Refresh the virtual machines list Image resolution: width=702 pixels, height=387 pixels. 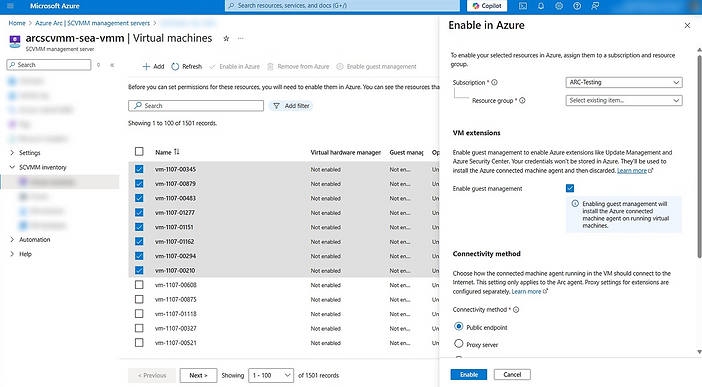tap(187, 66)
